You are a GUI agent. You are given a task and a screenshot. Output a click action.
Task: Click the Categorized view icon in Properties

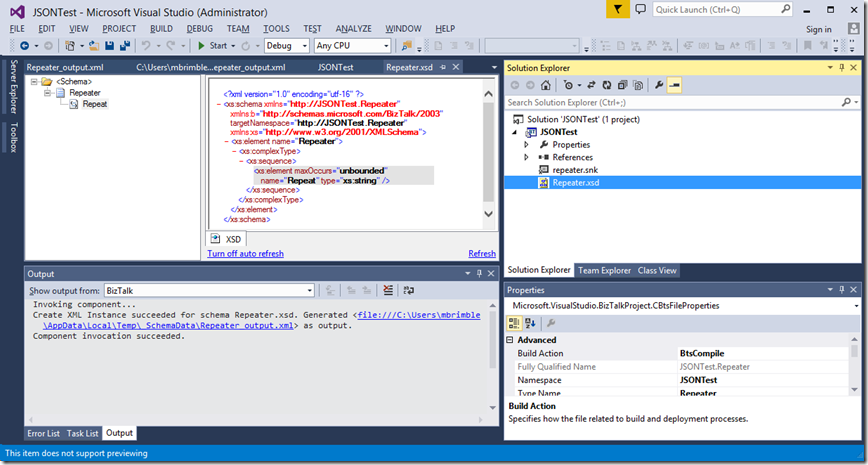click(x=514, y=323)
